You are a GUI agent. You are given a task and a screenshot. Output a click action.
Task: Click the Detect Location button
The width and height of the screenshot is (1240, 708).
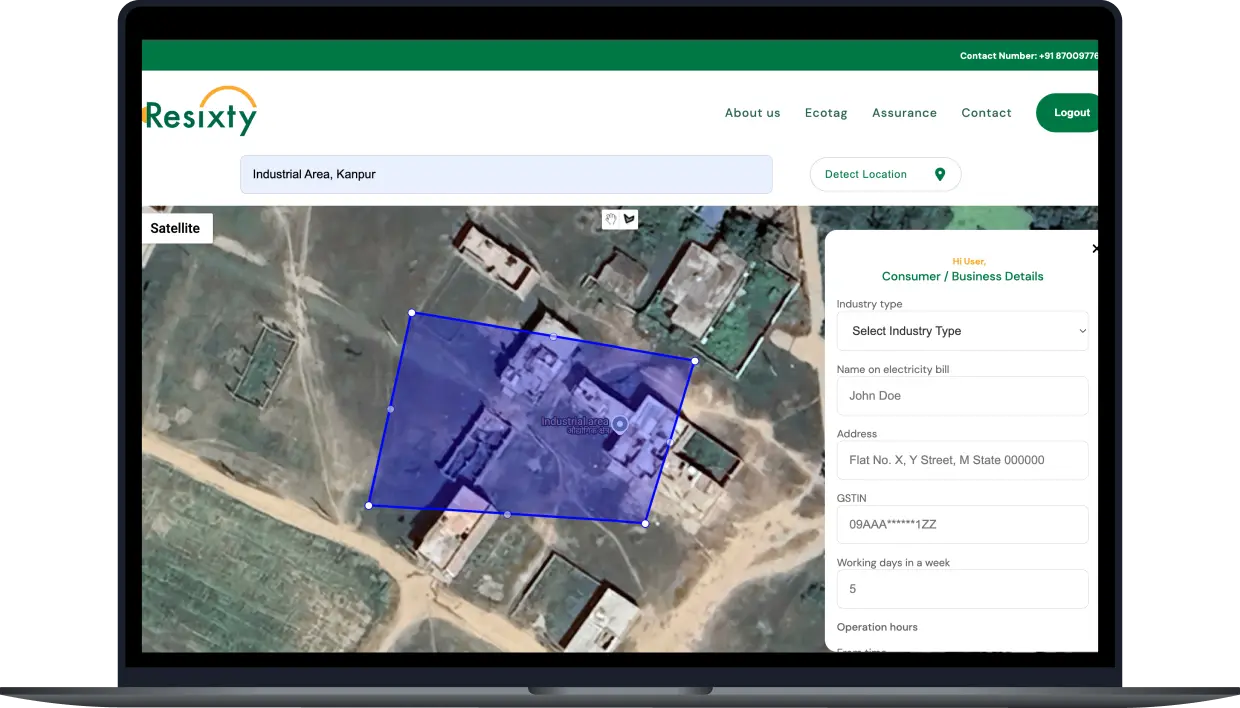[884, 174]
